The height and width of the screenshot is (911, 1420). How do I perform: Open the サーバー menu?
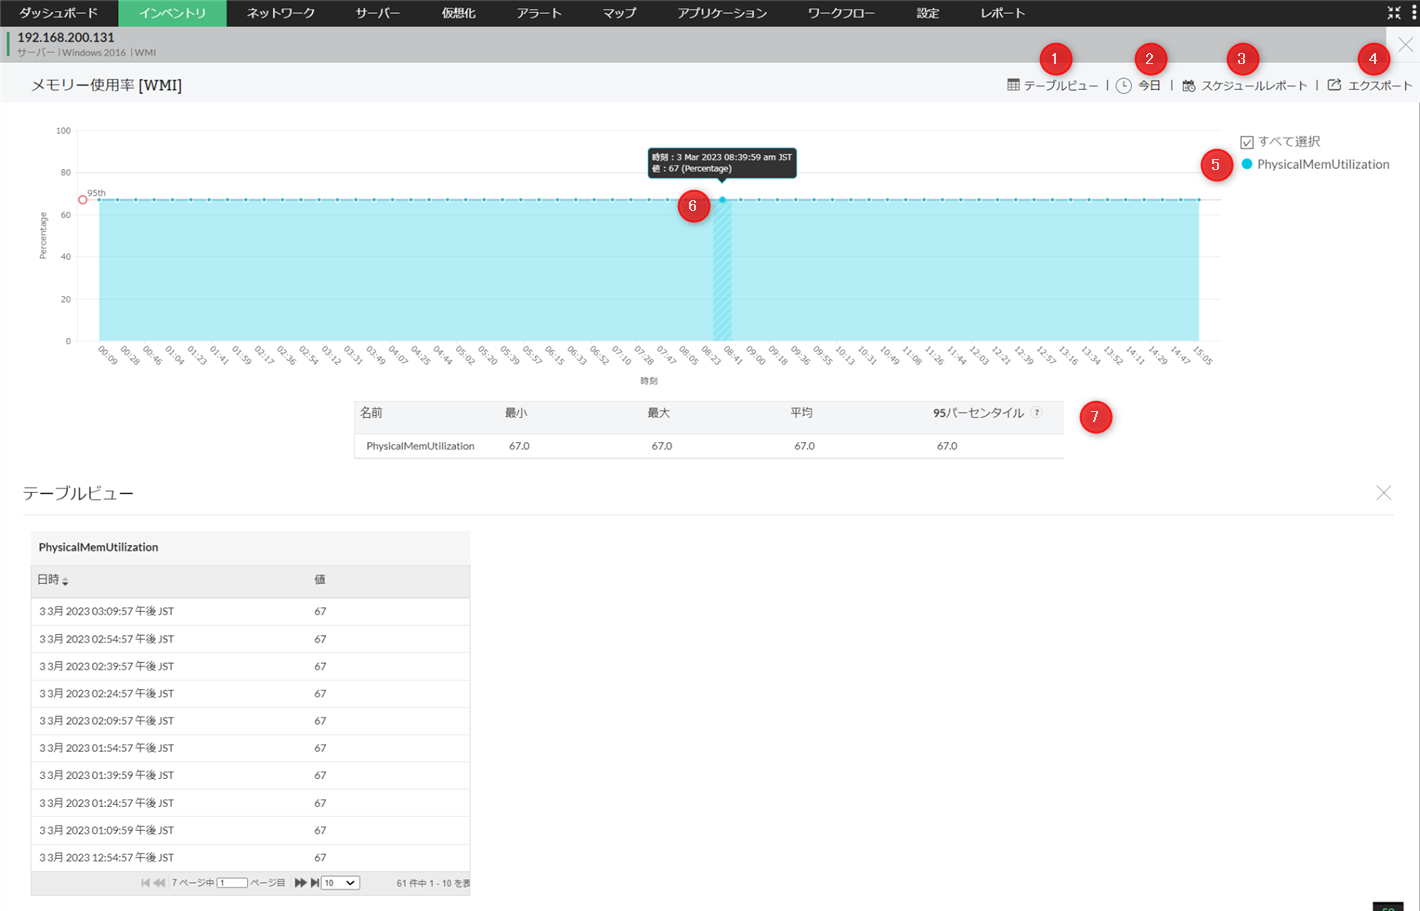(378, 13)
